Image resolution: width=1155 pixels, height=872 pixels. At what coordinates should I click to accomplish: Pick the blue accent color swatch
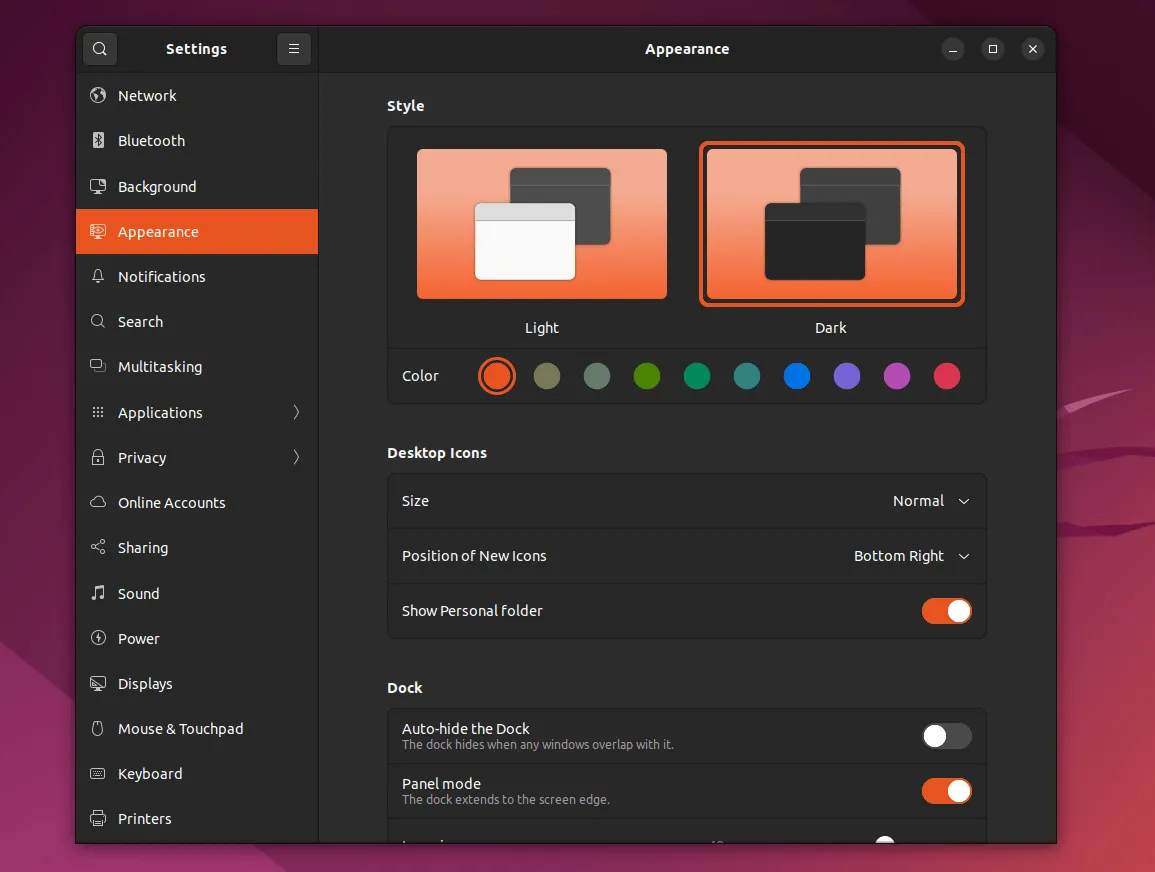tap(797, 376)
